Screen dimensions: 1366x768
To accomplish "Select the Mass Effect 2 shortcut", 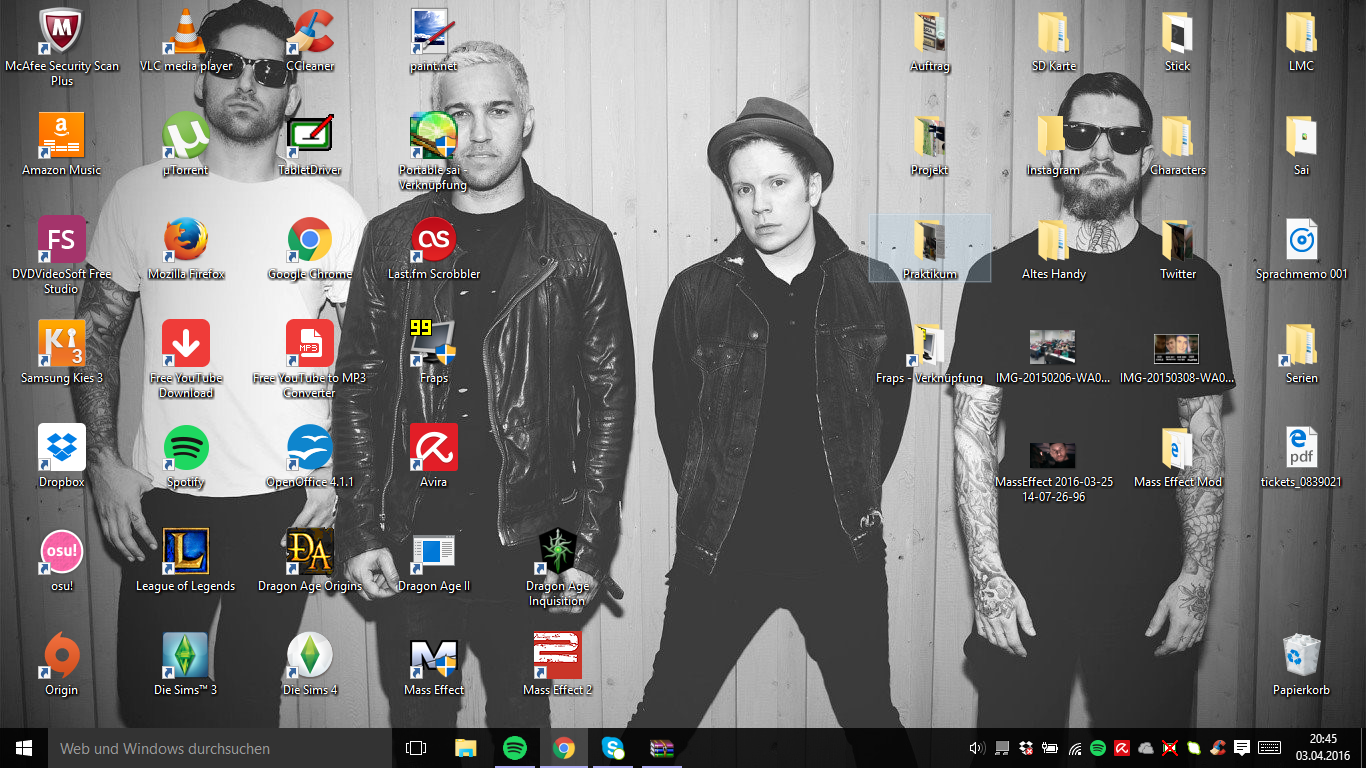I will coord(557,658).
